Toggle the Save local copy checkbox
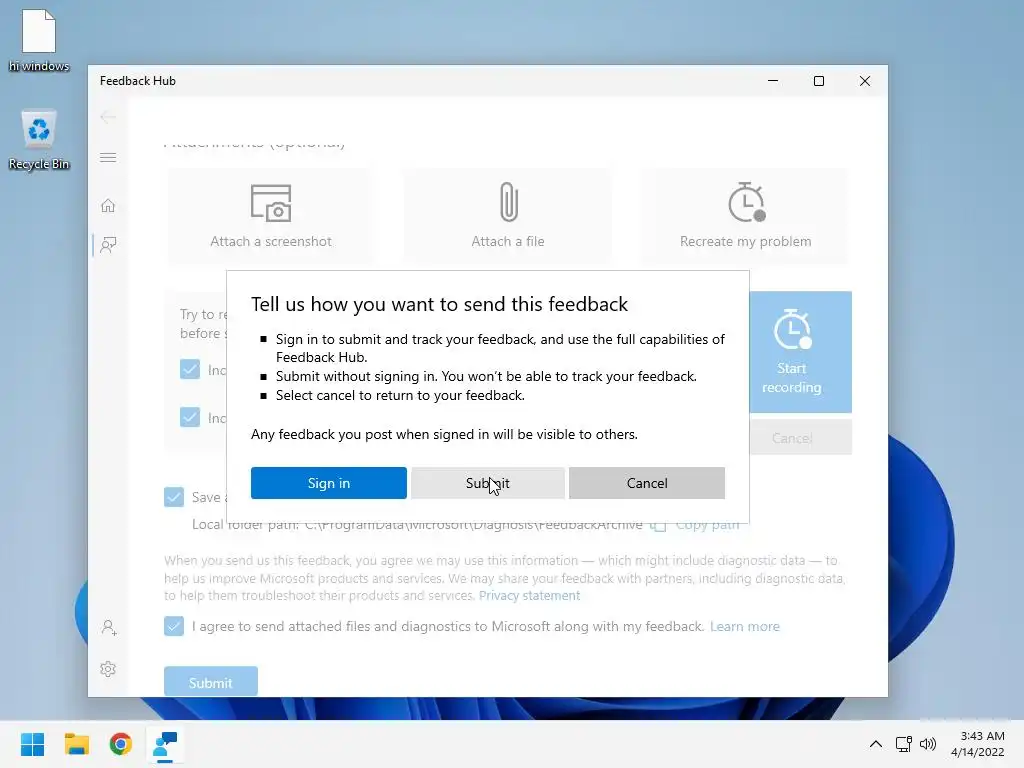This screenshot has width=1024, height=768. 174,497
